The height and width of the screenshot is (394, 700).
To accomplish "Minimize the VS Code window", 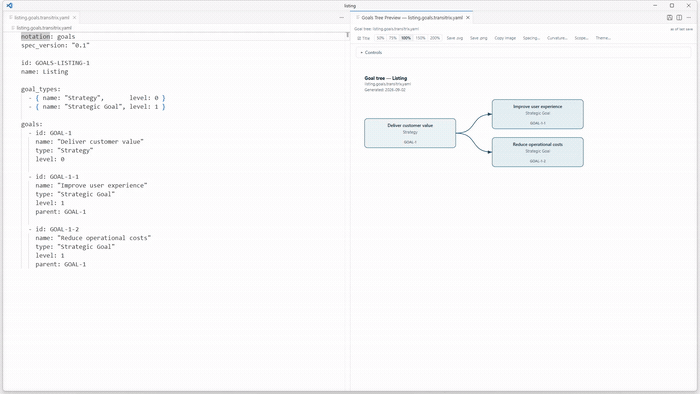I will tap(655, 6).
